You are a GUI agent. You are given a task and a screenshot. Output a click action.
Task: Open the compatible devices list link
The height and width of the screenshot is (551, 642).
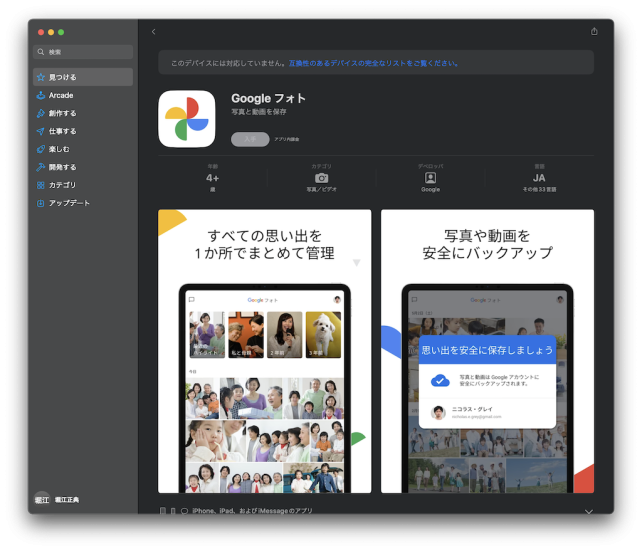coord(373,63)
